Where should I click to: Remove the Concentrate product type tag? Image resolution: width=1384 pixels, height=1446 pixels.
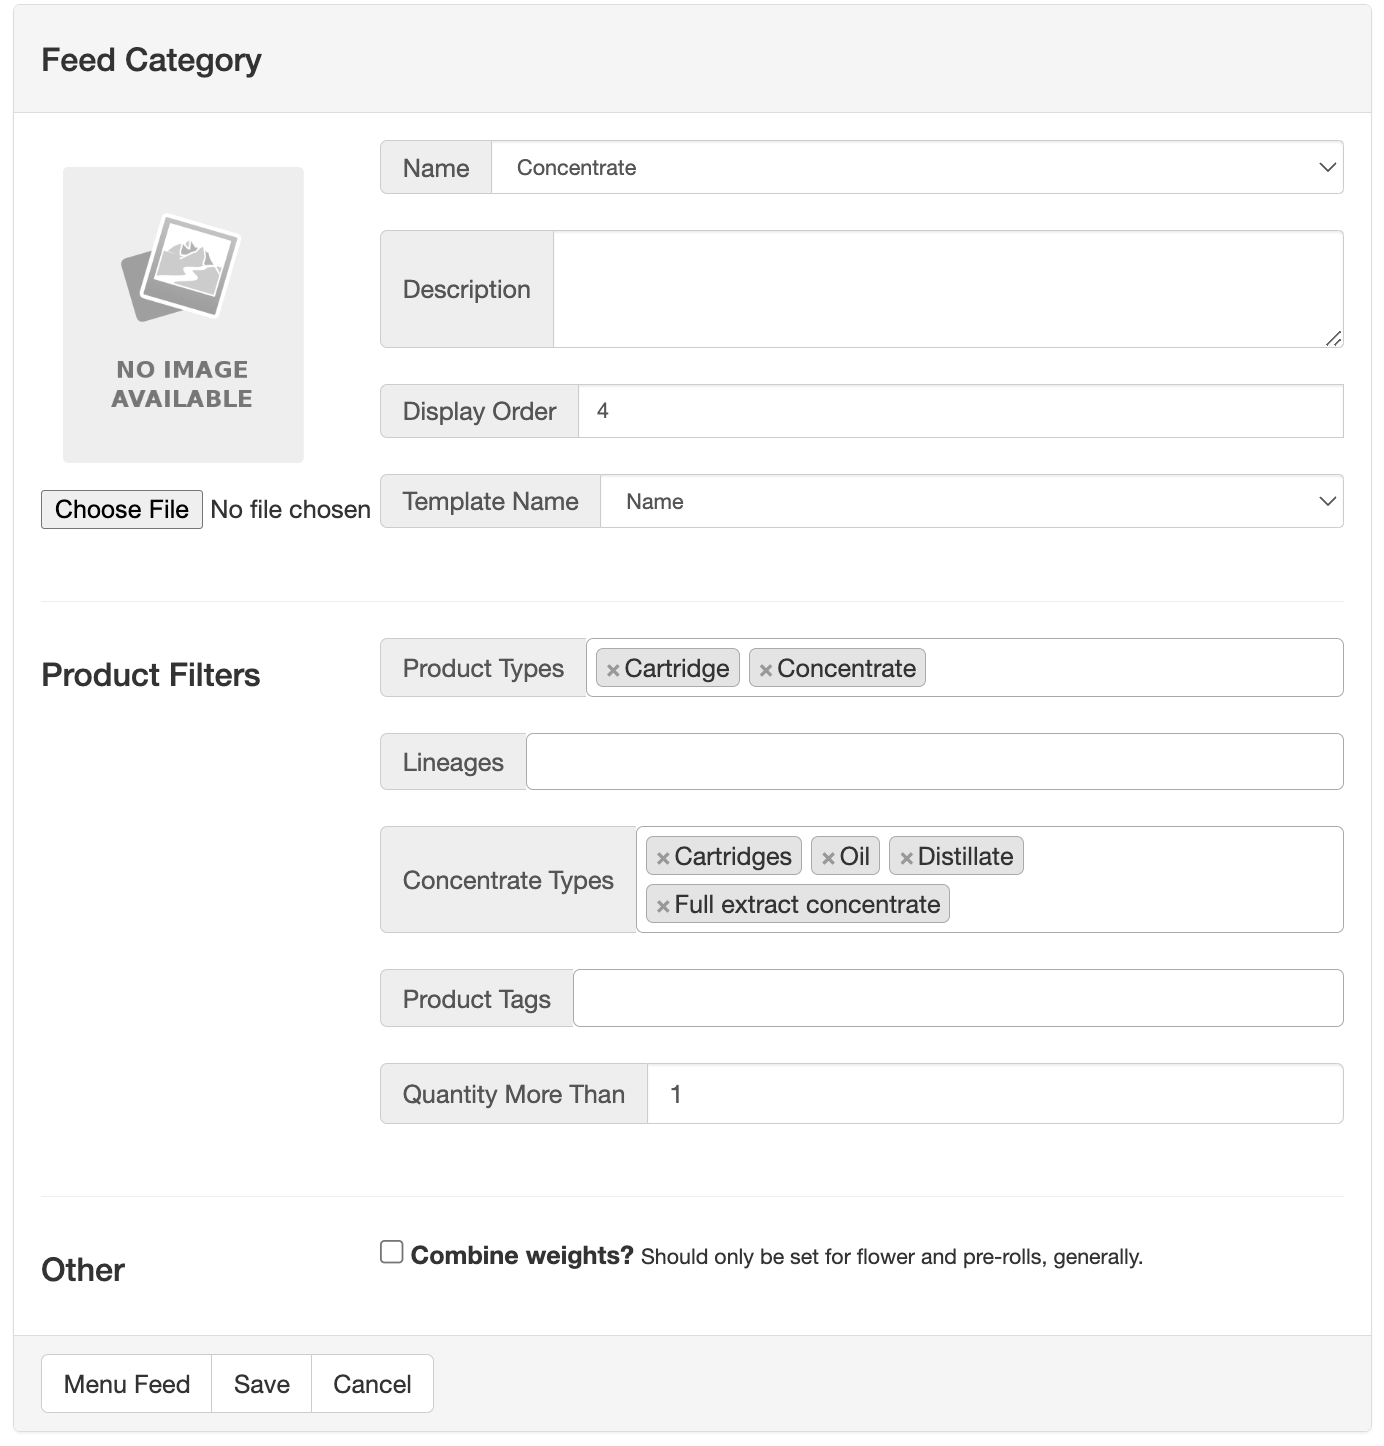(x=766, y=670)
